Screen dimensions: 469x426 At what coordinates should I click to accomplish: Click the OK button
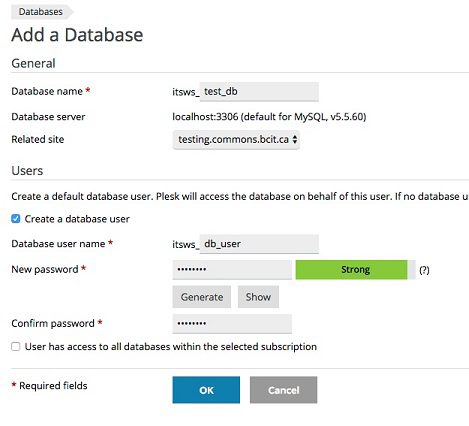206,390
